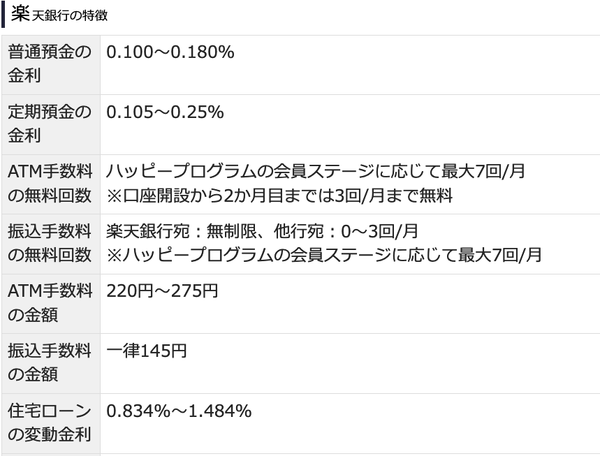Click the 220円 minimum ATM fee
This screenshot has width=600, height=456.
[129, 292]
